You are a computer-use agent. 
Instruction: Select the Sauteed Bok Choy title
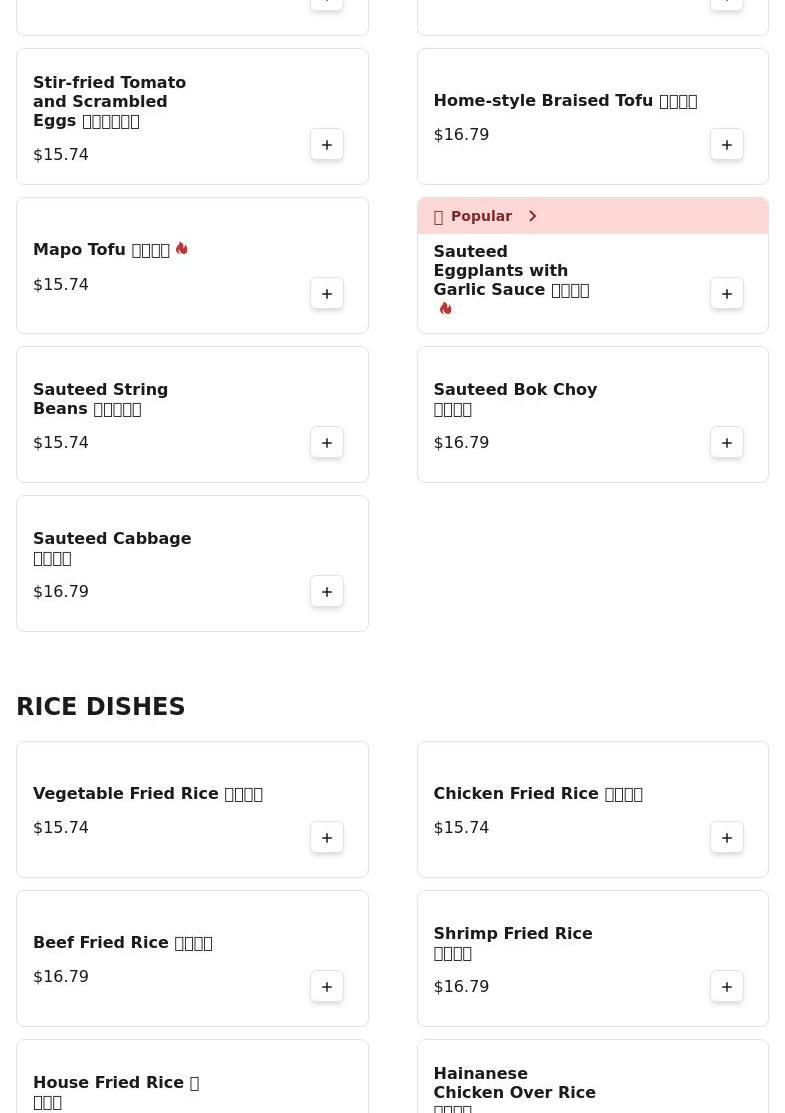pos(515,399)
